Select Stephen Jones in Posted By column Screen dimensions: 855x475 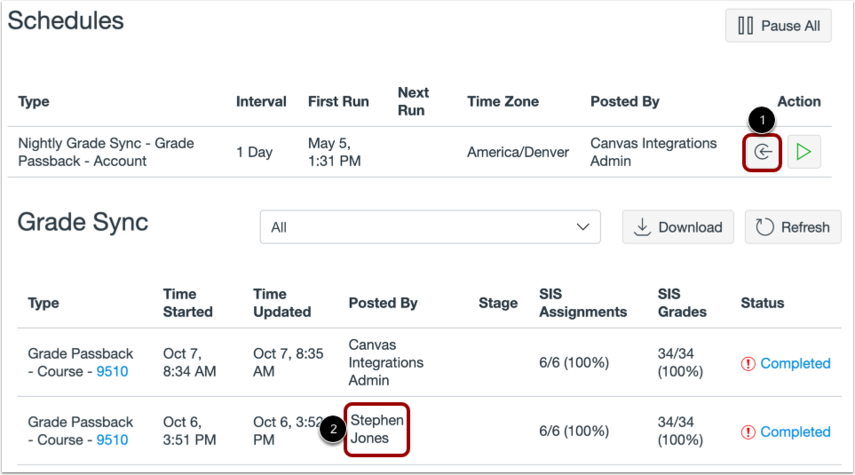pyautogui.click(x=377, y=429)
